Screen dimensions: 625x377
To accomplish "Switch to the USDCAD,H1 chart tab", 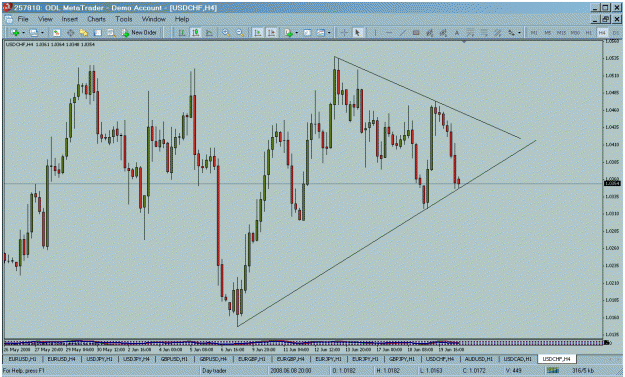I will coord(517,359).
